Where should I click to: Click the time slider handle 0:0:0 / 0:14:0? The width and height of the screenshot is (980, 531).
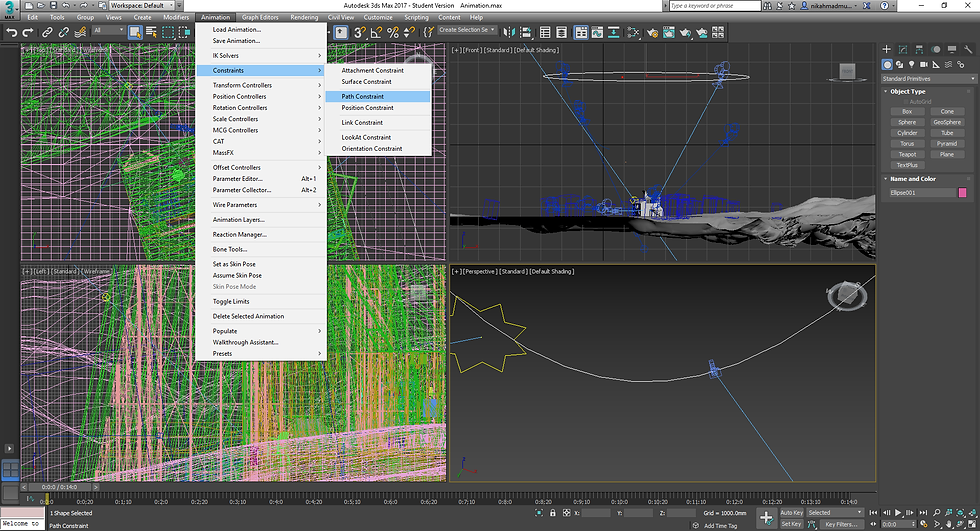59,487
